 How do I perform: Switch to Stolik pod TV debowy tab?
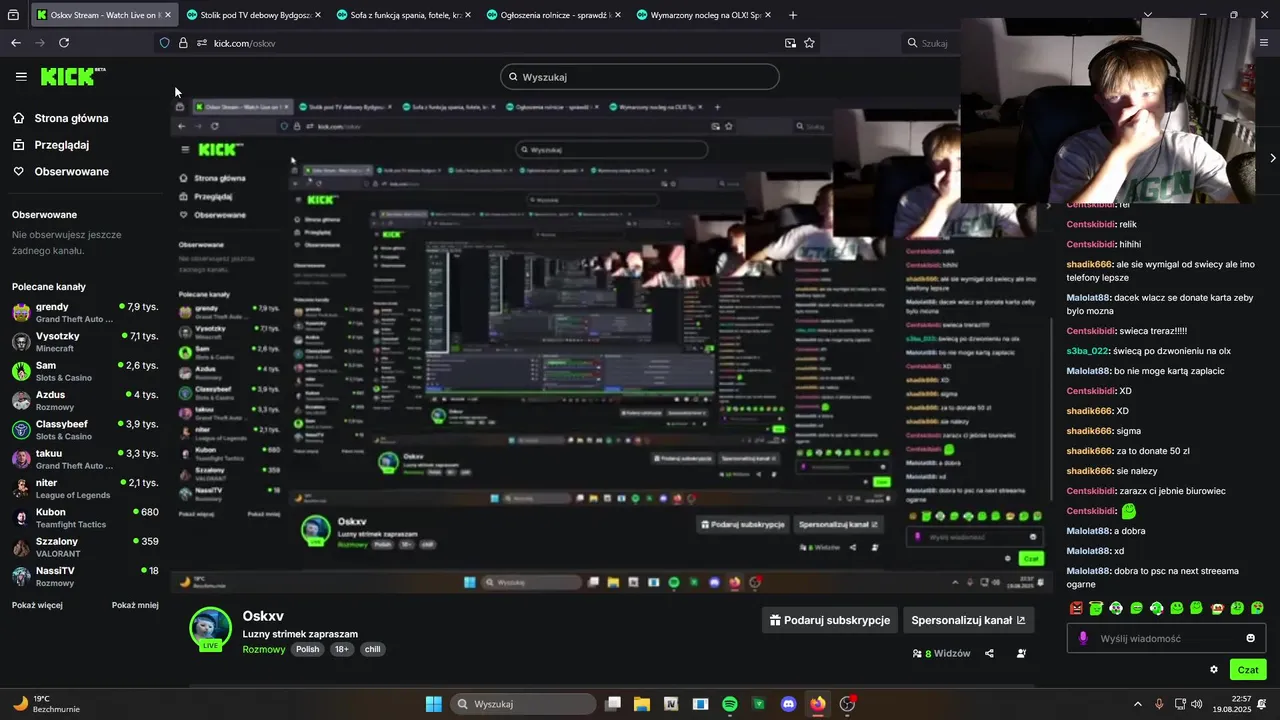(254, 15)
